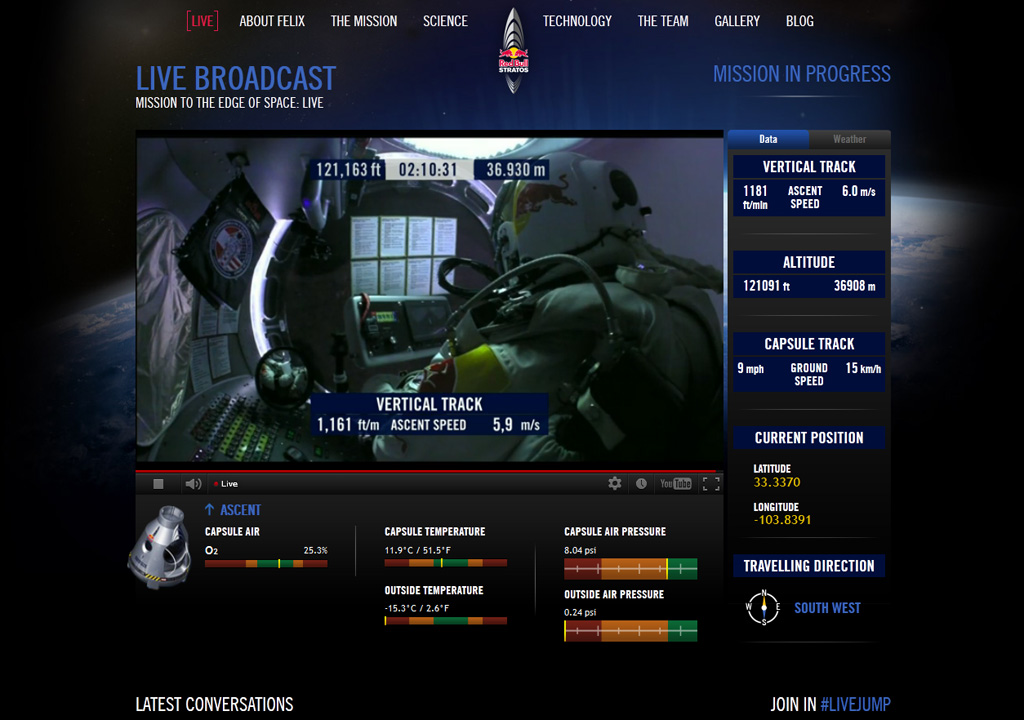This screenshot has height=720, width=1024.
Task: Click the Vertical Track panel header
Action: point(808,167)
